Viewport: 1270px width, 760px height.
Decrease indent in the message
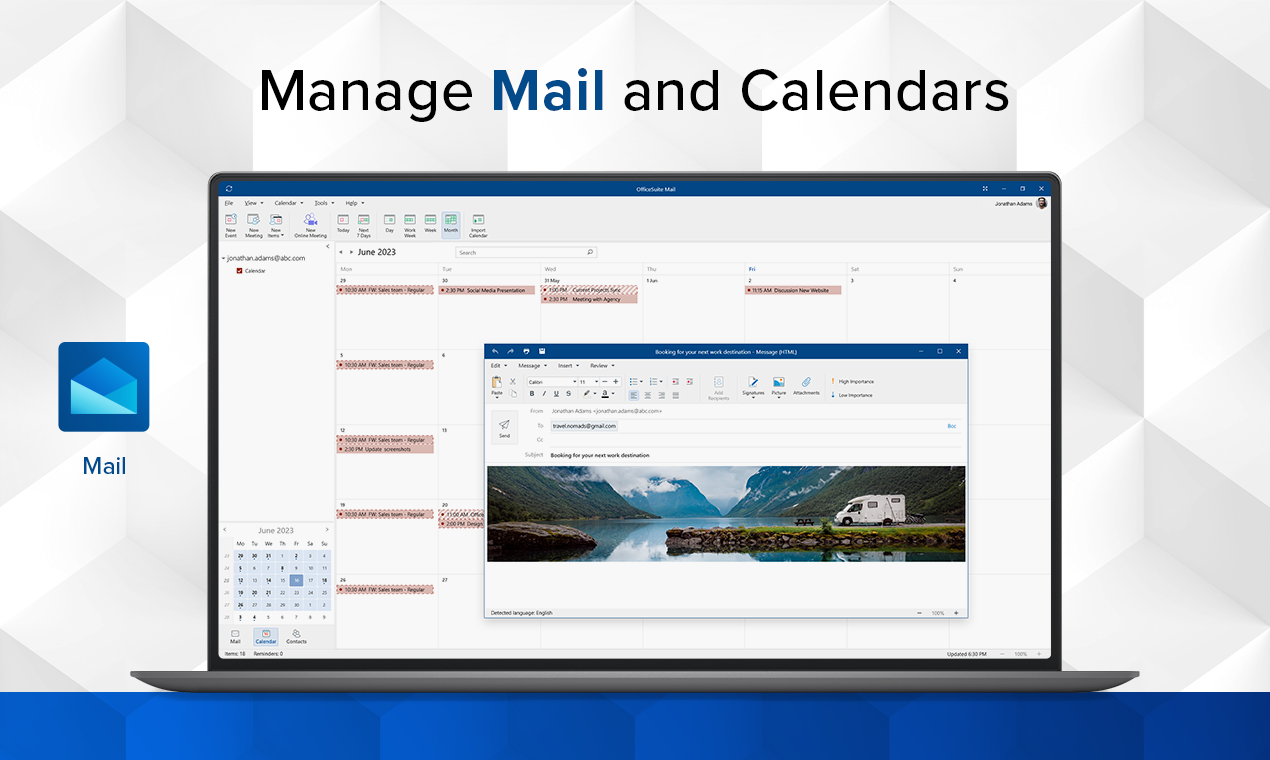tap(675, 381)
